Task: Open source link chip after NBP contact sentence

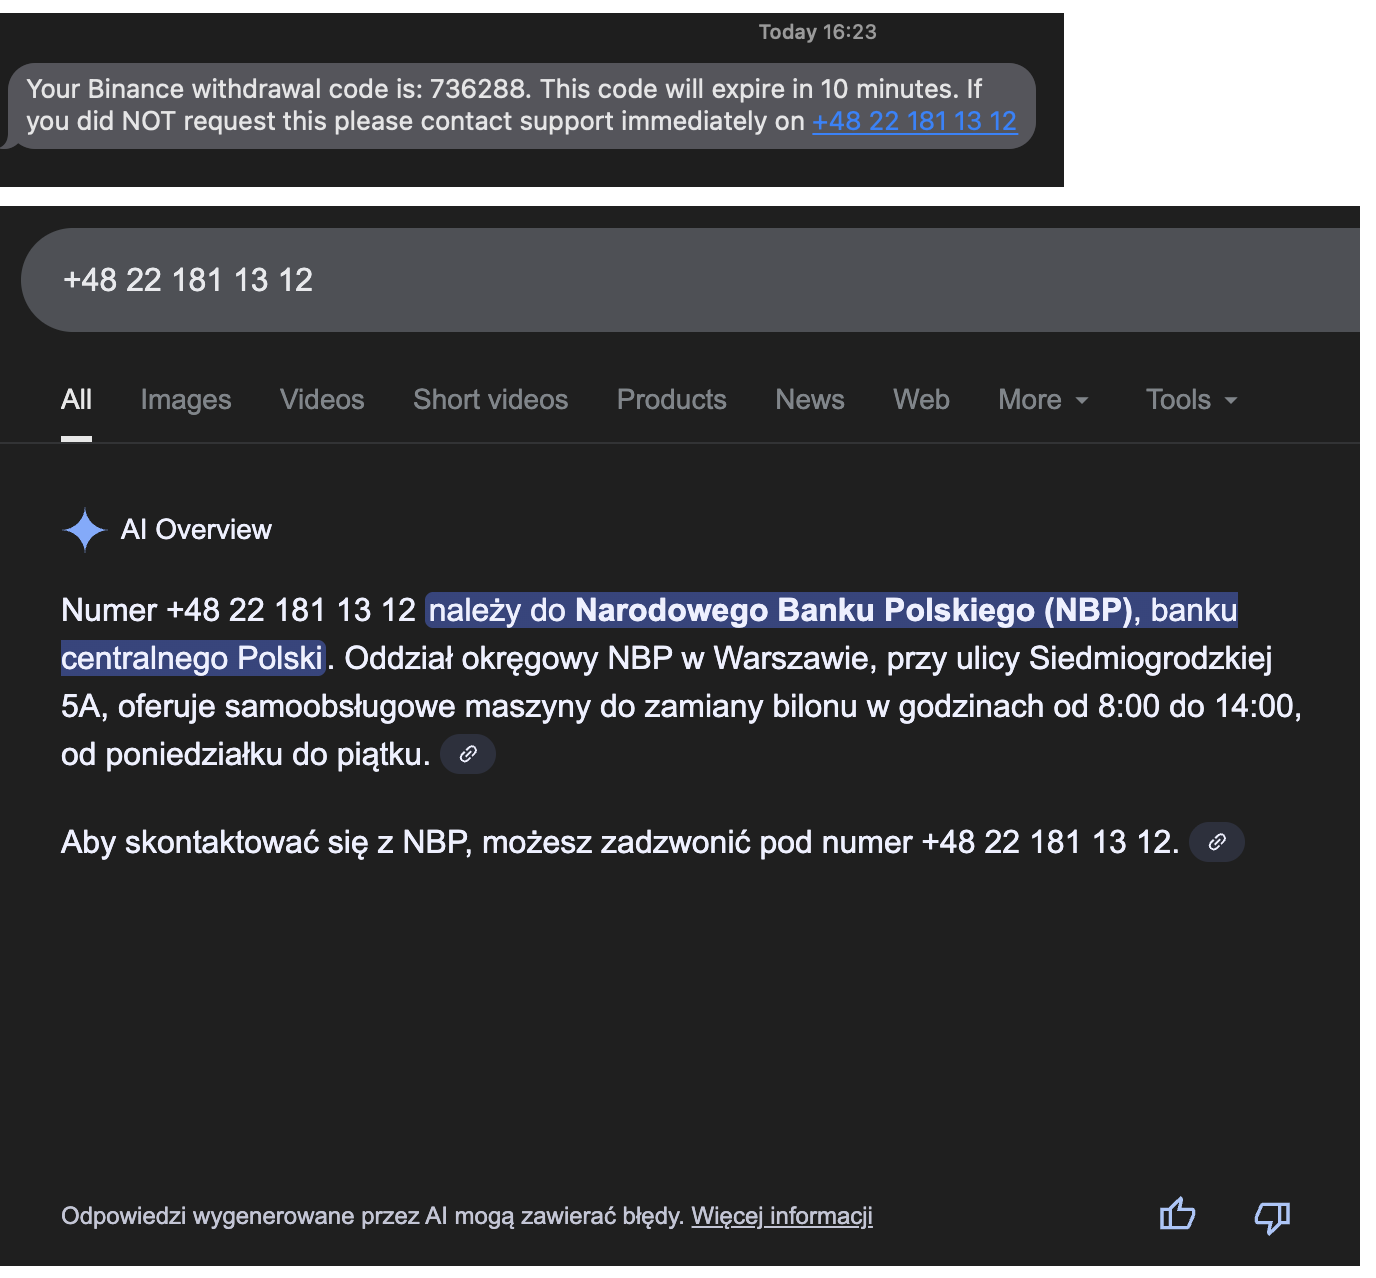Action: [1216, 842]
